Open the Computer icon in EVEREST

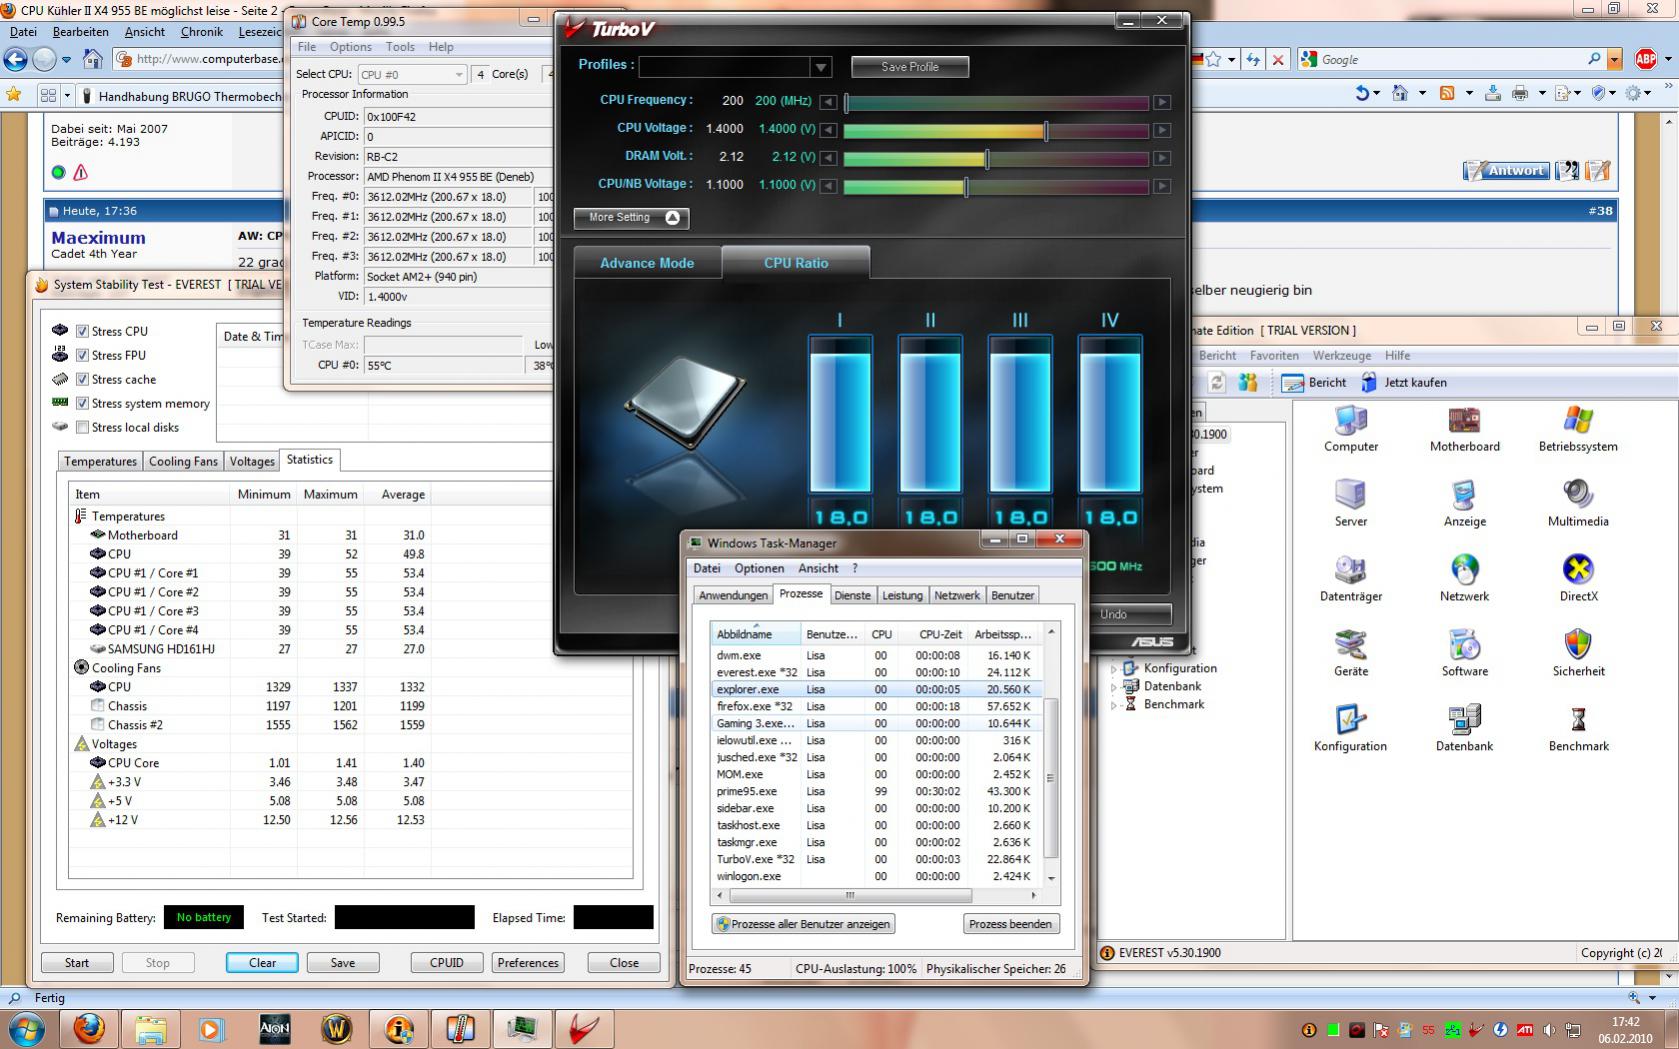click(x=1351, y=428)
